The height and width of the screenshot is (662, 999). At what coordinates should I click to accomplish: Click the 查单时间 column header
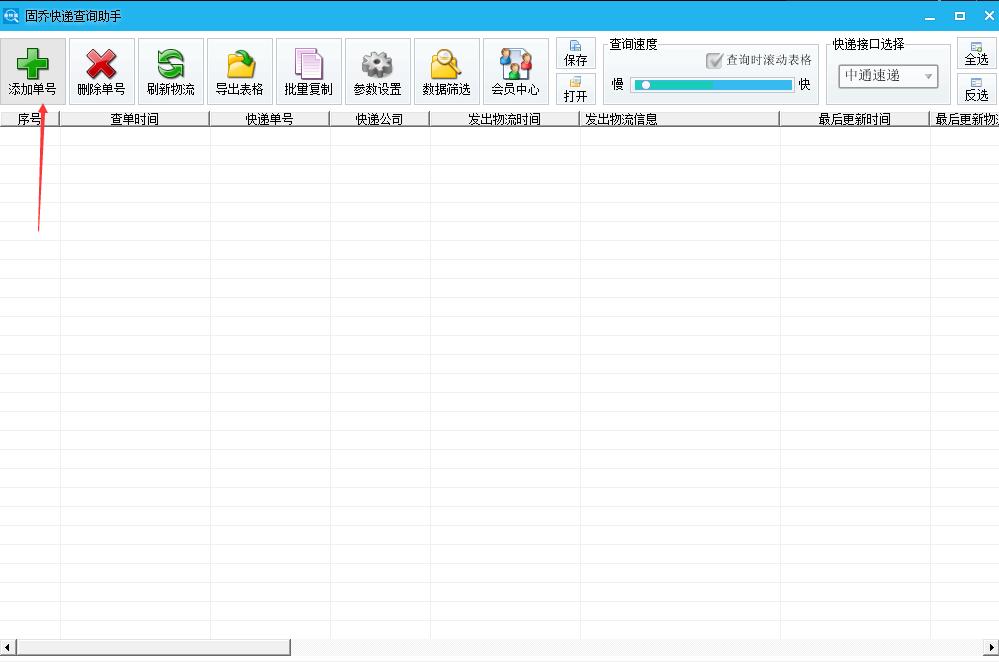tap(135, 118)
